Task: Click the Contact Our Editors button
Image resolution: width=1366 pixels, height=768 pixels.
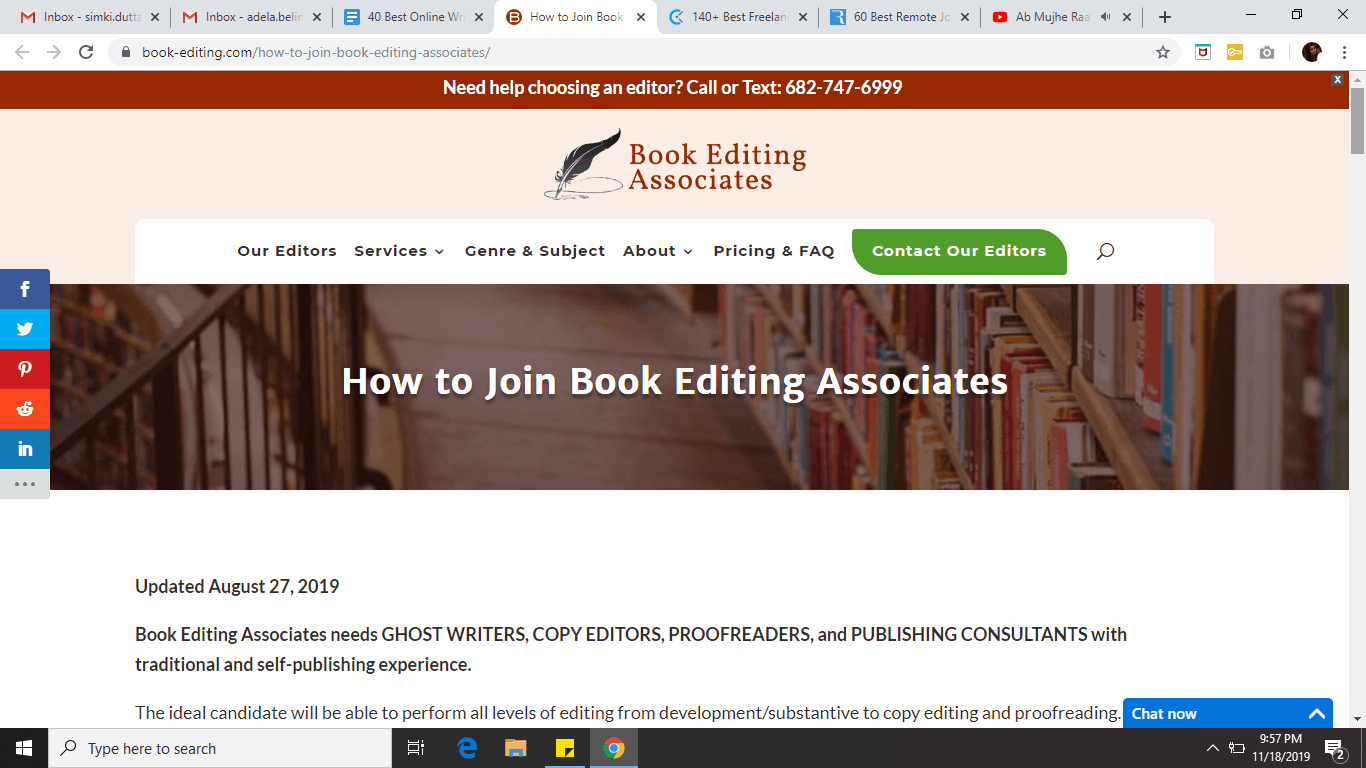Action: point(959,251)
